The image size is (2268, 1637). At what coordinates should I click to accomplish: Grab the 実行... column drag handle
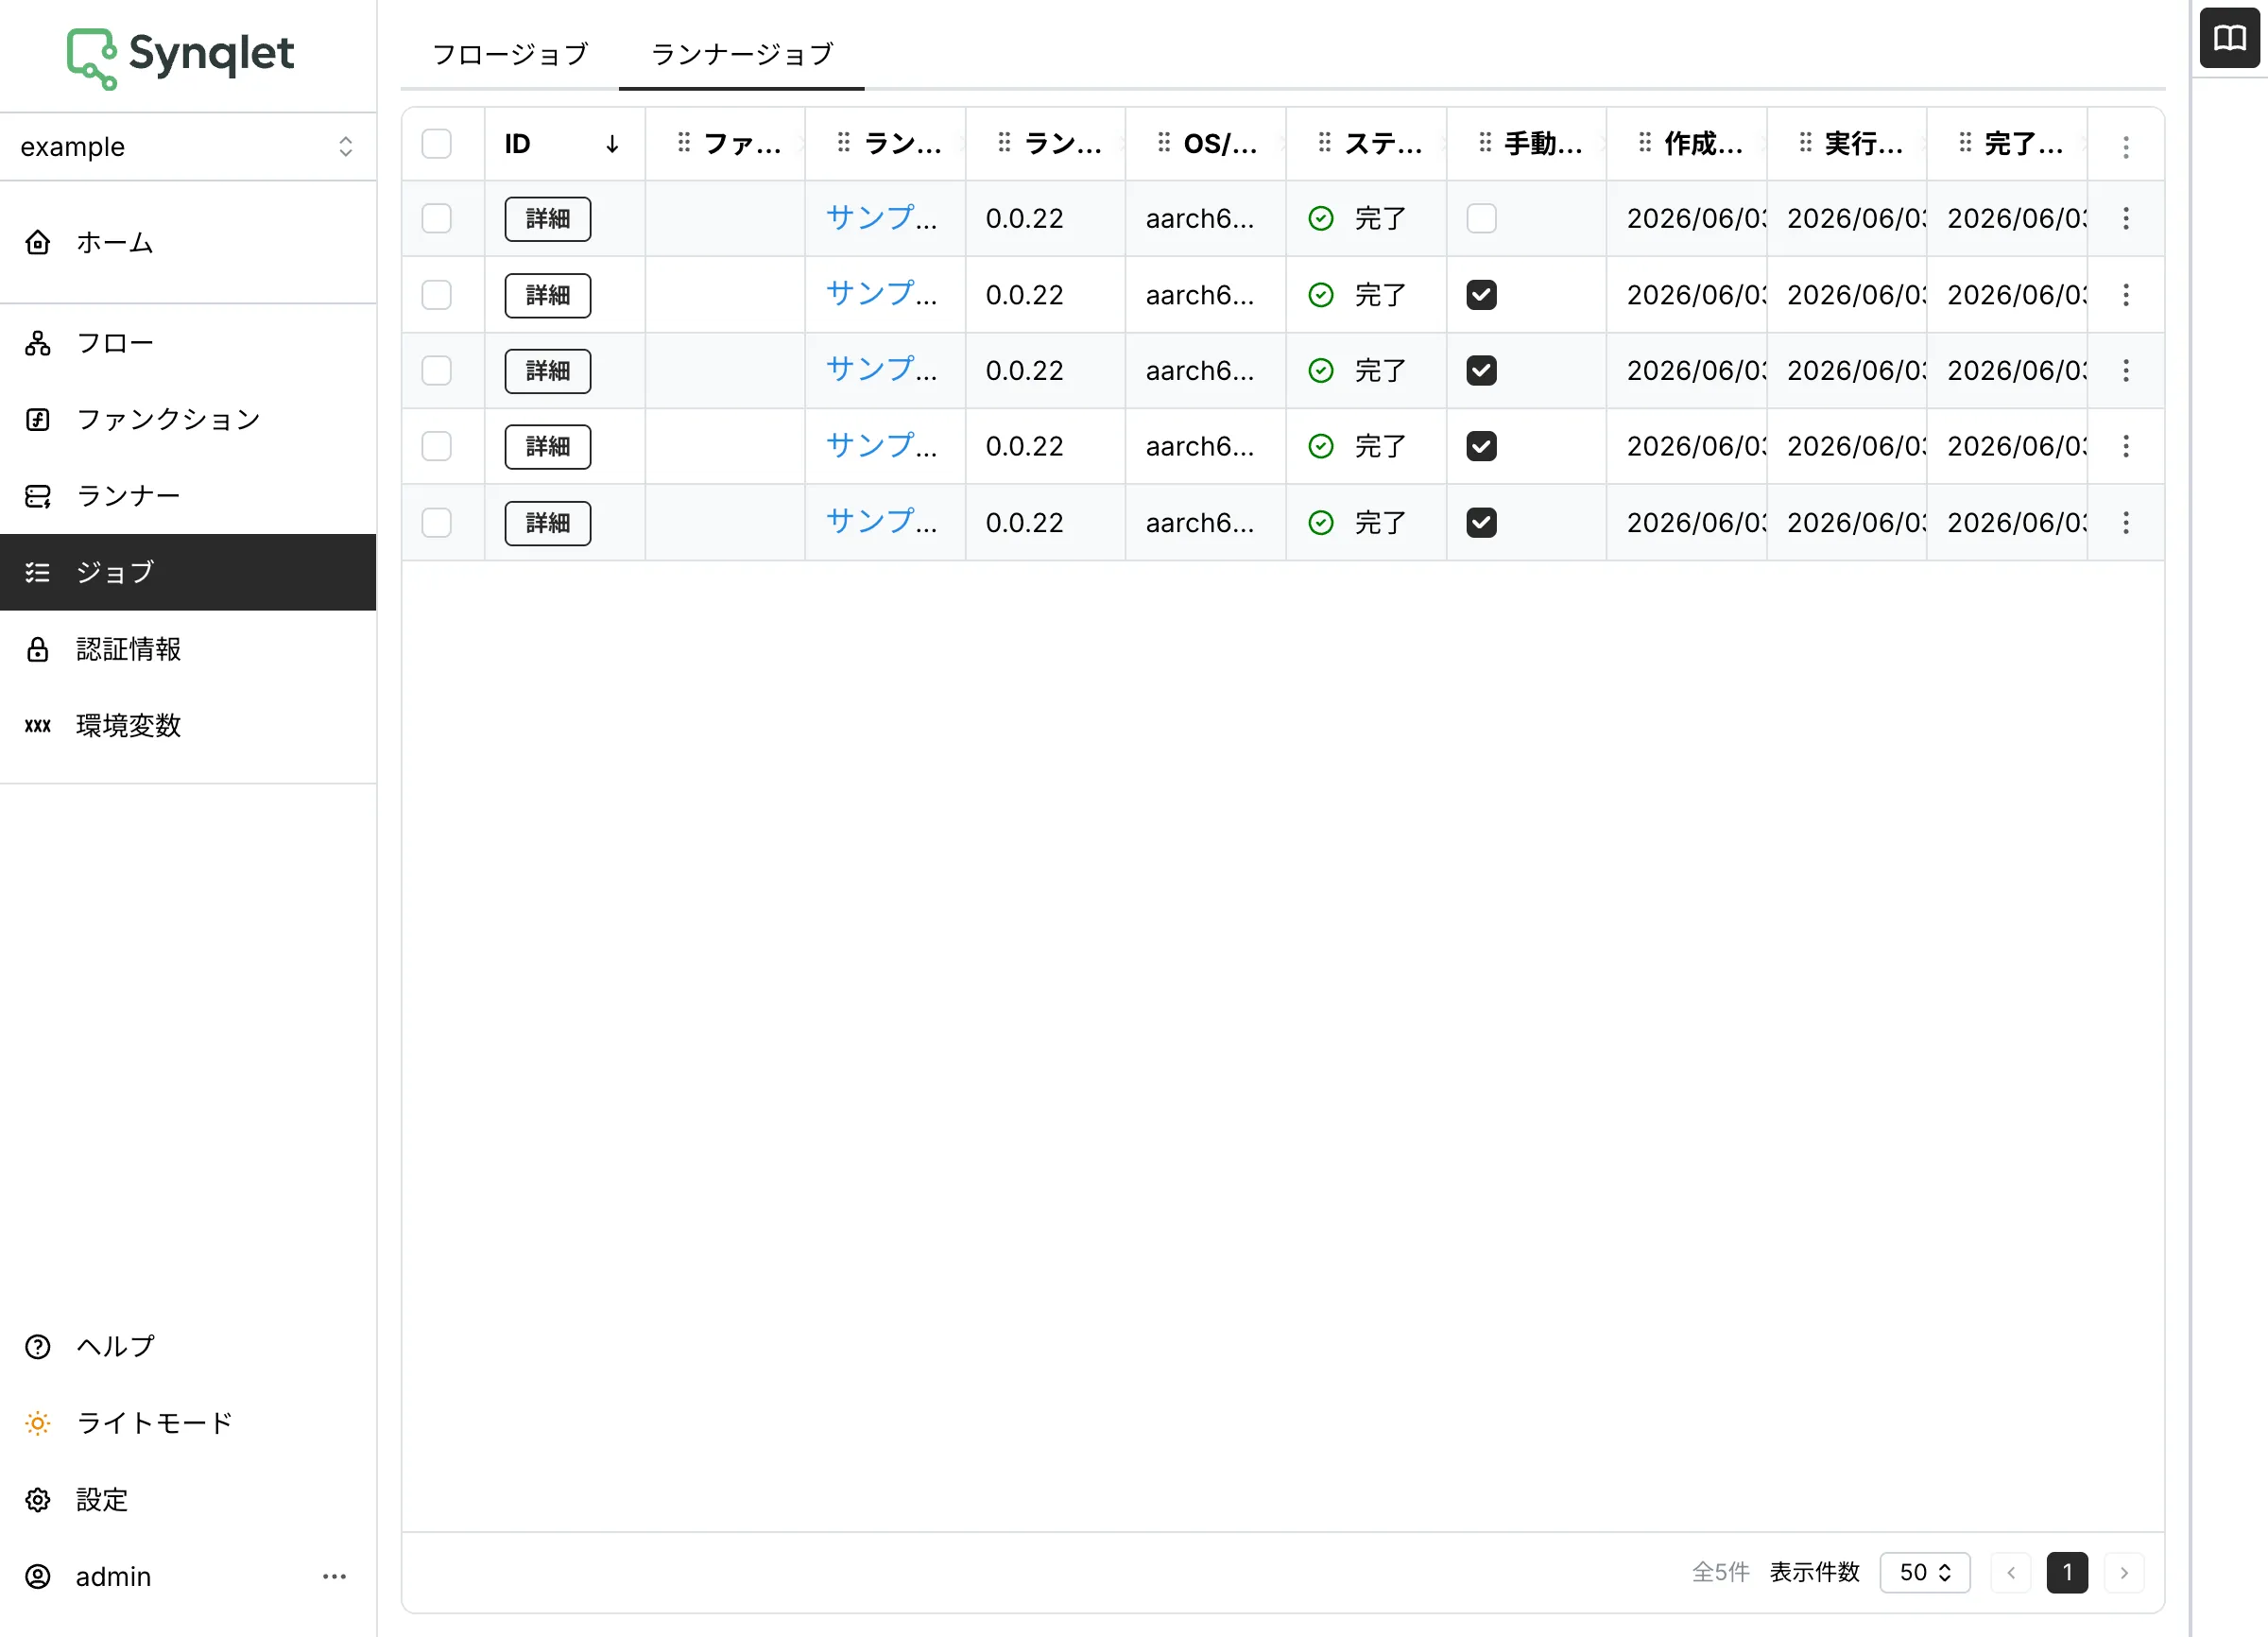pyautogui.click(x=1805, y=143)
